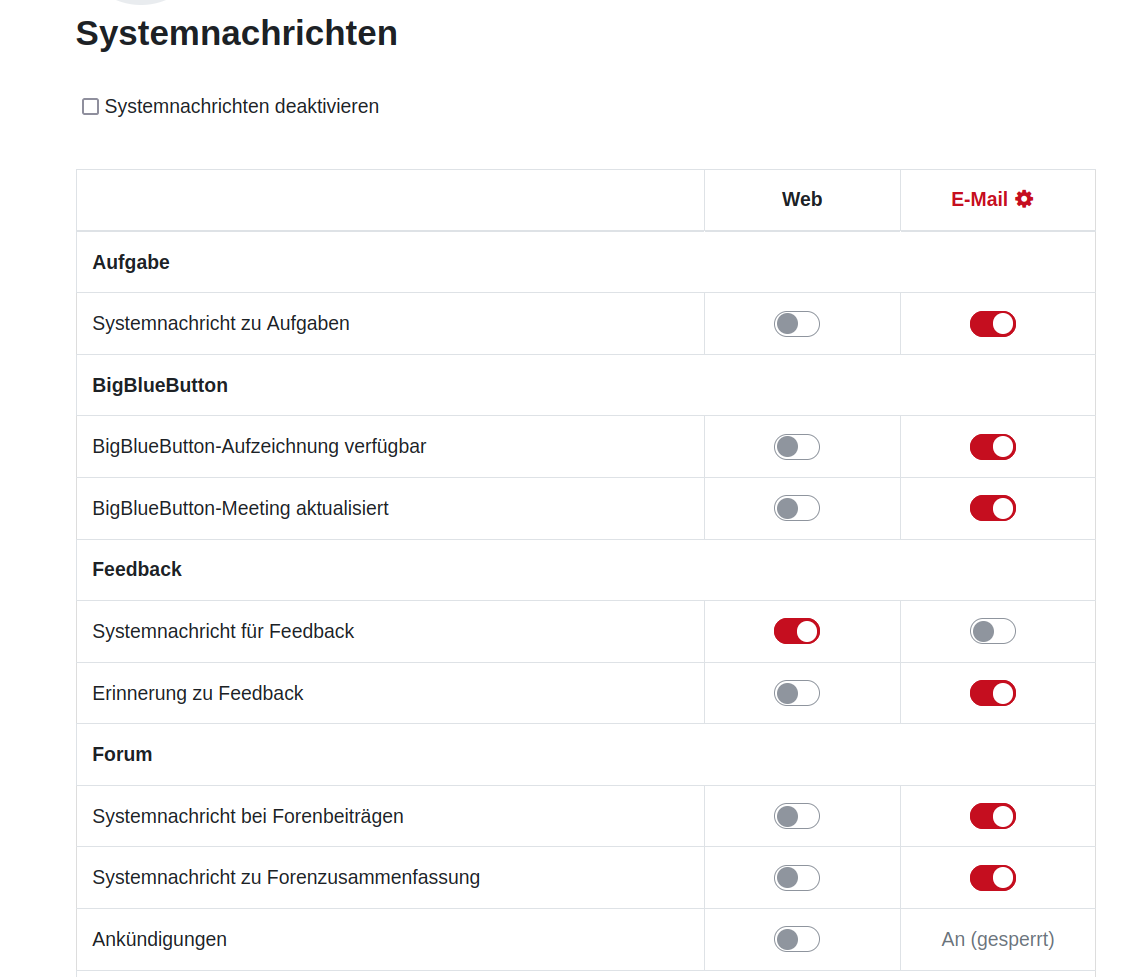The image size is (1124, 977).
Task: Enable Web toggle for BigBlueButton-Meeting aktualisiert
Action: point(796,508)
